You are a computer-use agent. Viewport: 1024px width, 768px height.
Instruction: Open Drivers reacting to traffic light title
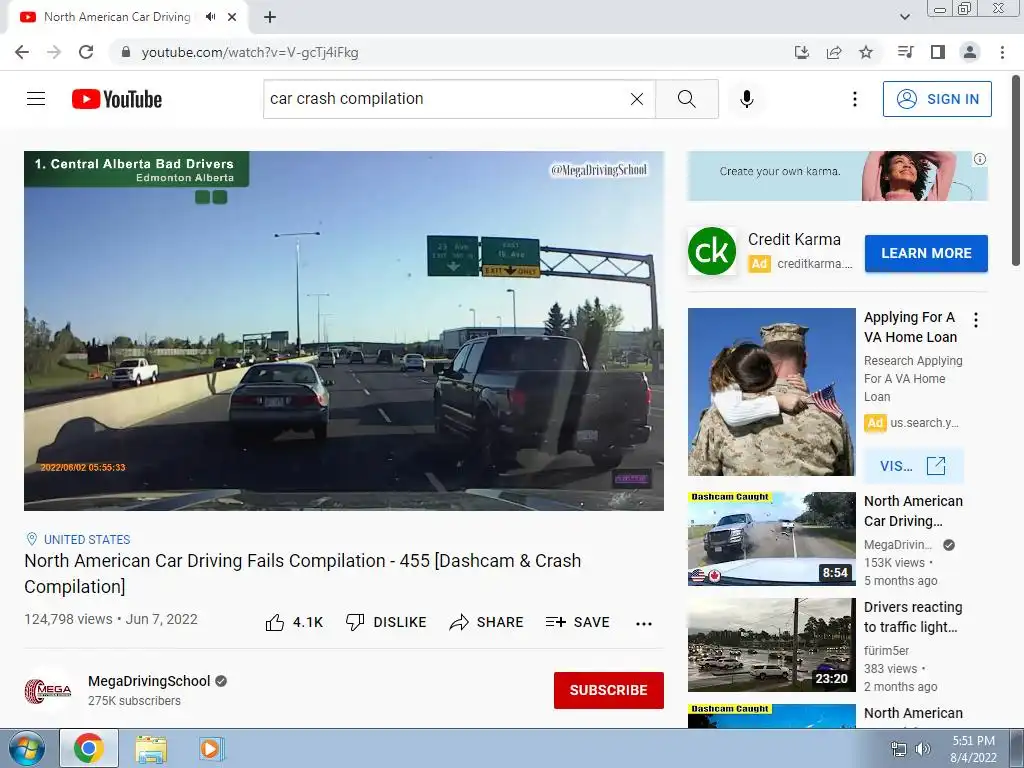(913, 616)
